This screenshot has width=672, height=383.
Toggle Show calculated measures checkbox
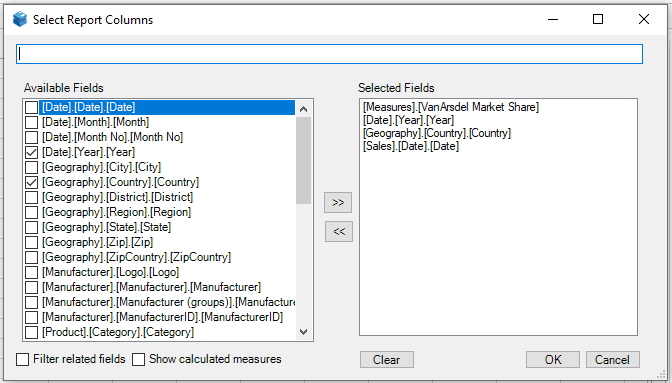click(x=138, y=359)
